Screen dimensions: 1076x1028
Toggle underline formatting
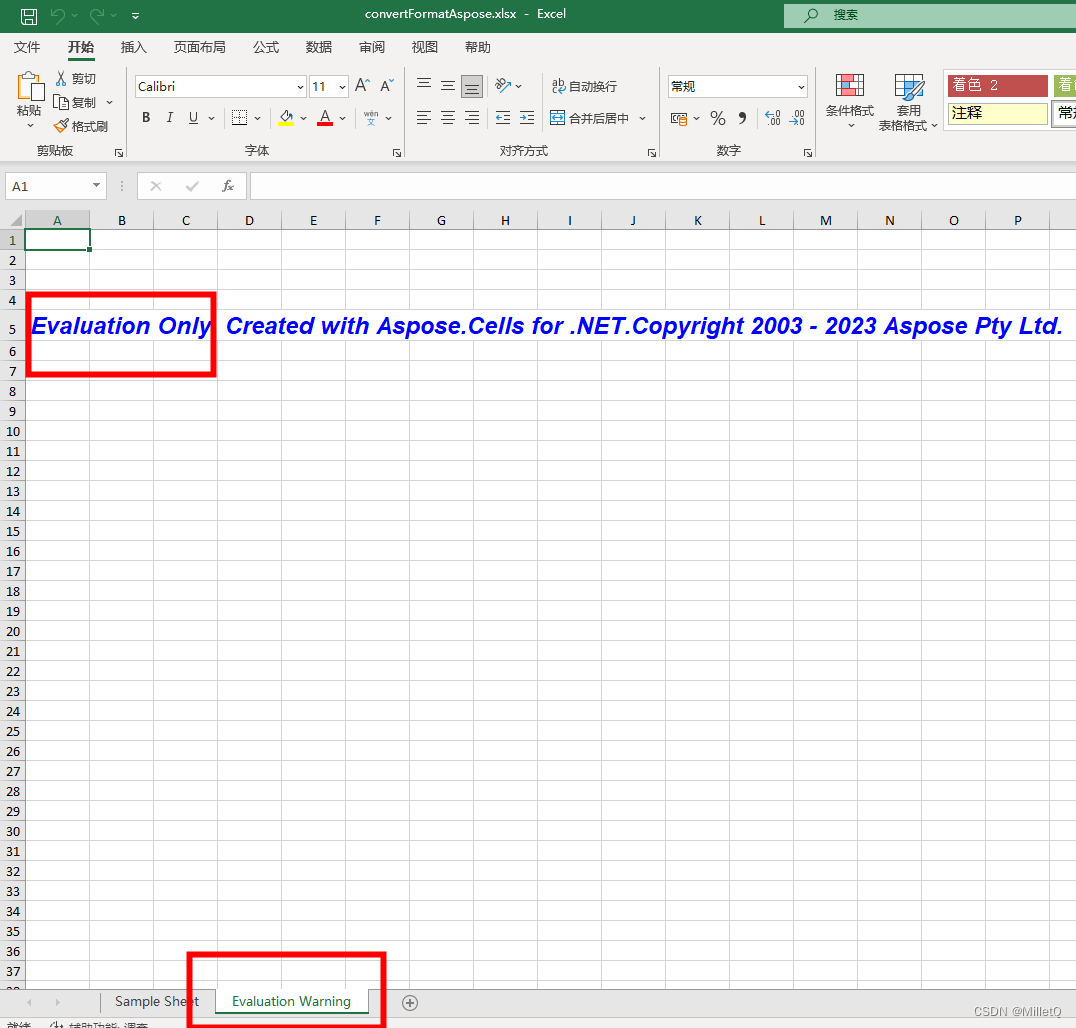[194, 118]
